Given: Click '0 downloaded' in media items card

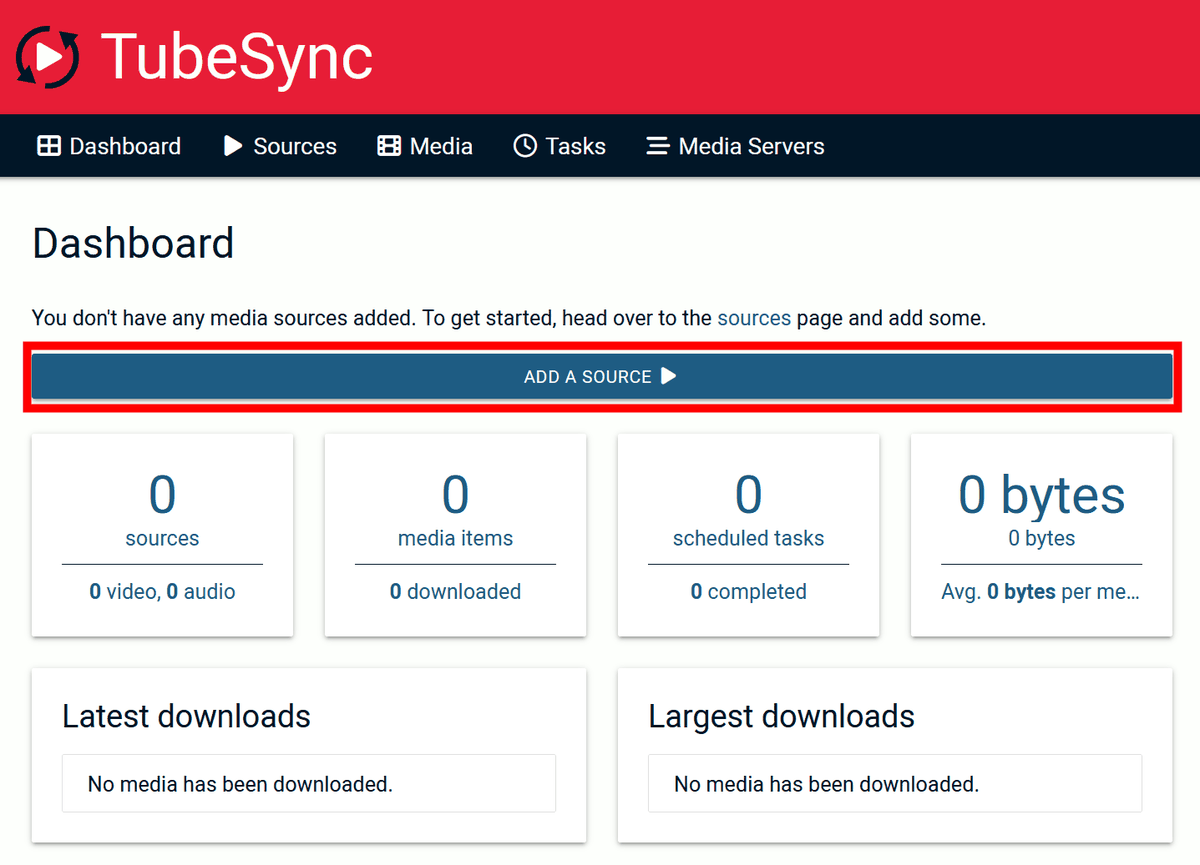Looking at the screenshot, I should pos(455,591).
